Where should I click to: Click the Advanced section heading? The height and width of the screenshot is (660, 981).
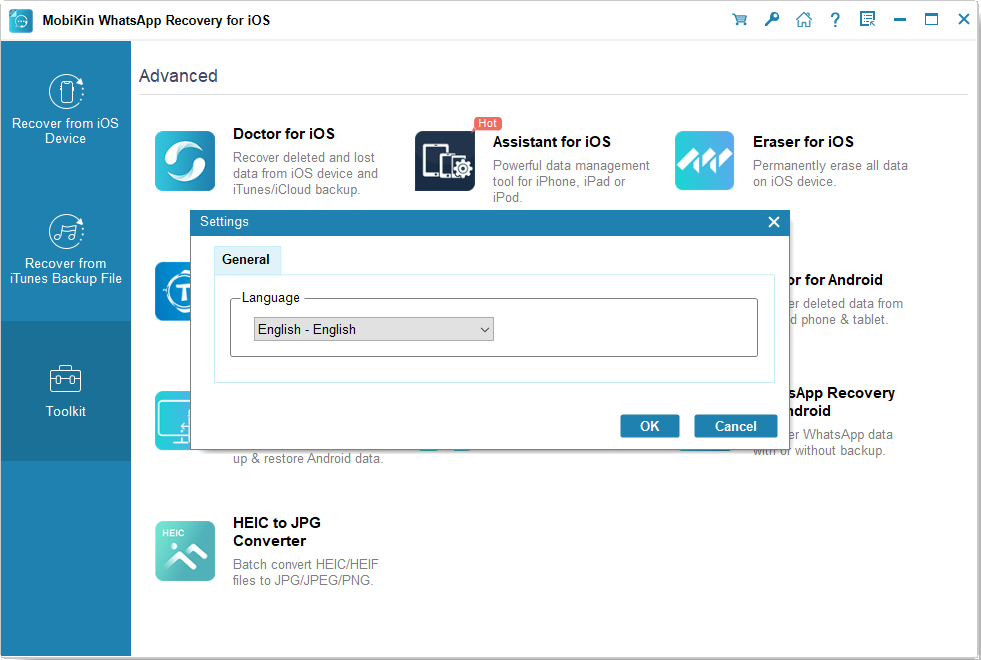pos(178,76)
